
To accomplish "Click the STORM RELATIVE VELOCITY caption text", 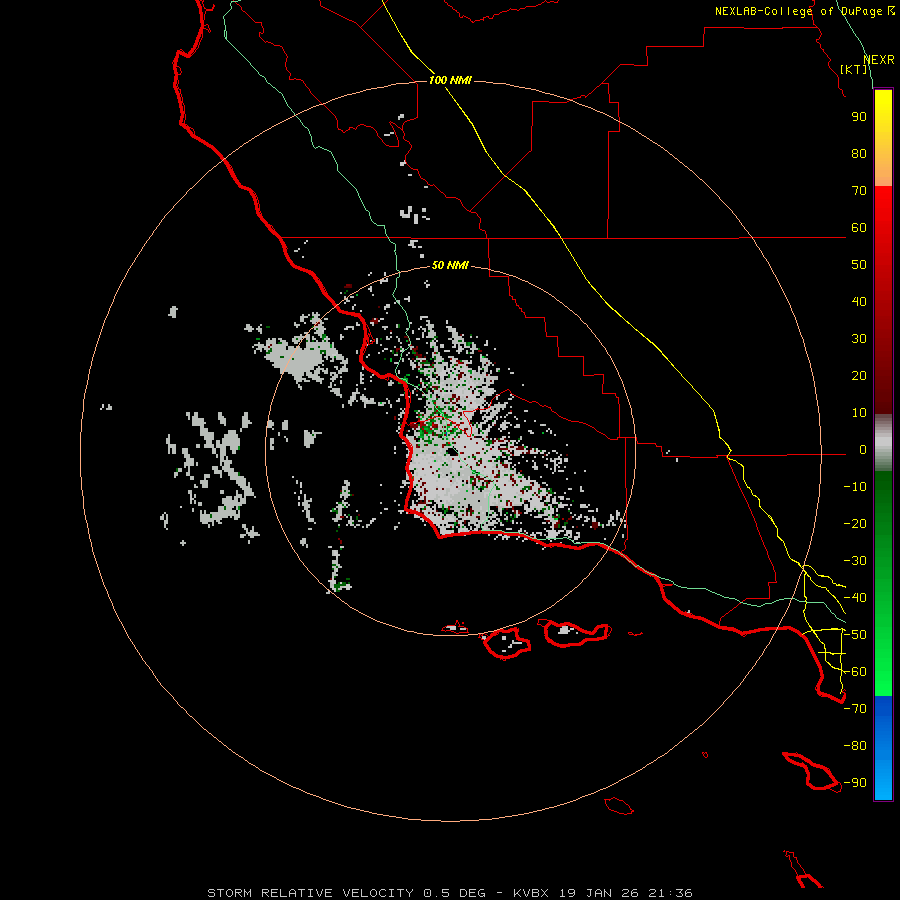I will pos(312,893).
